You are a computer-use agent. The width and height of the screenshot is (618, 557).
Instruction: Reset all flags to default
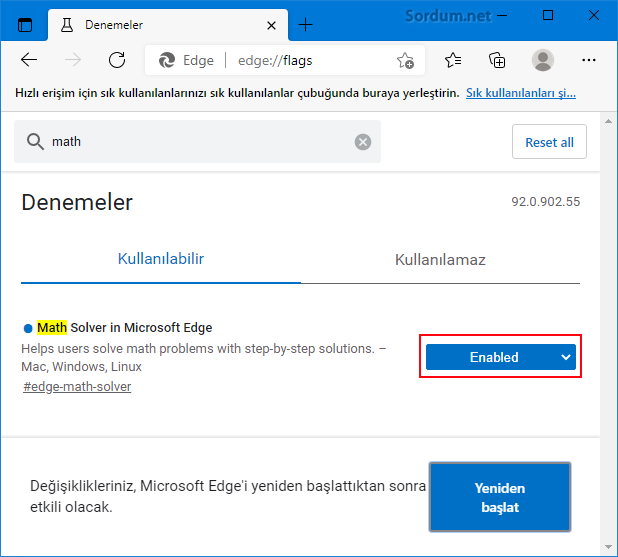(549, 142)
